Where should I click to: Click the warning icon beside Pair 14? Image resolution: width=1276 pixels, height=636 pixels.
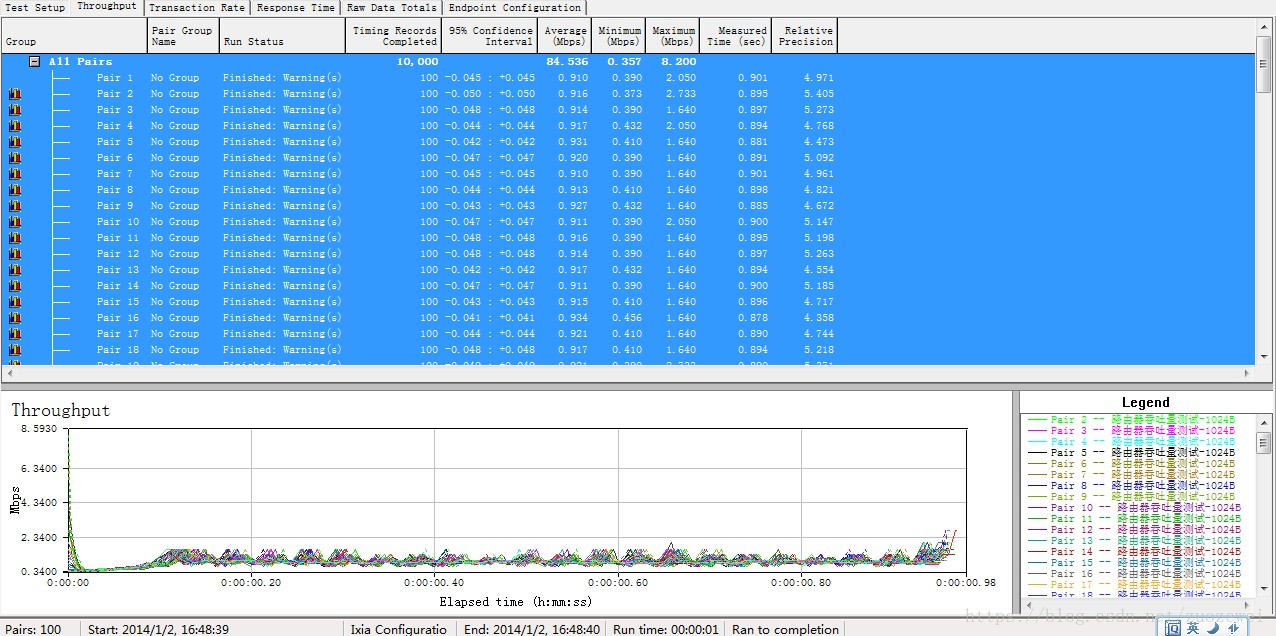(x=14, y=286)
